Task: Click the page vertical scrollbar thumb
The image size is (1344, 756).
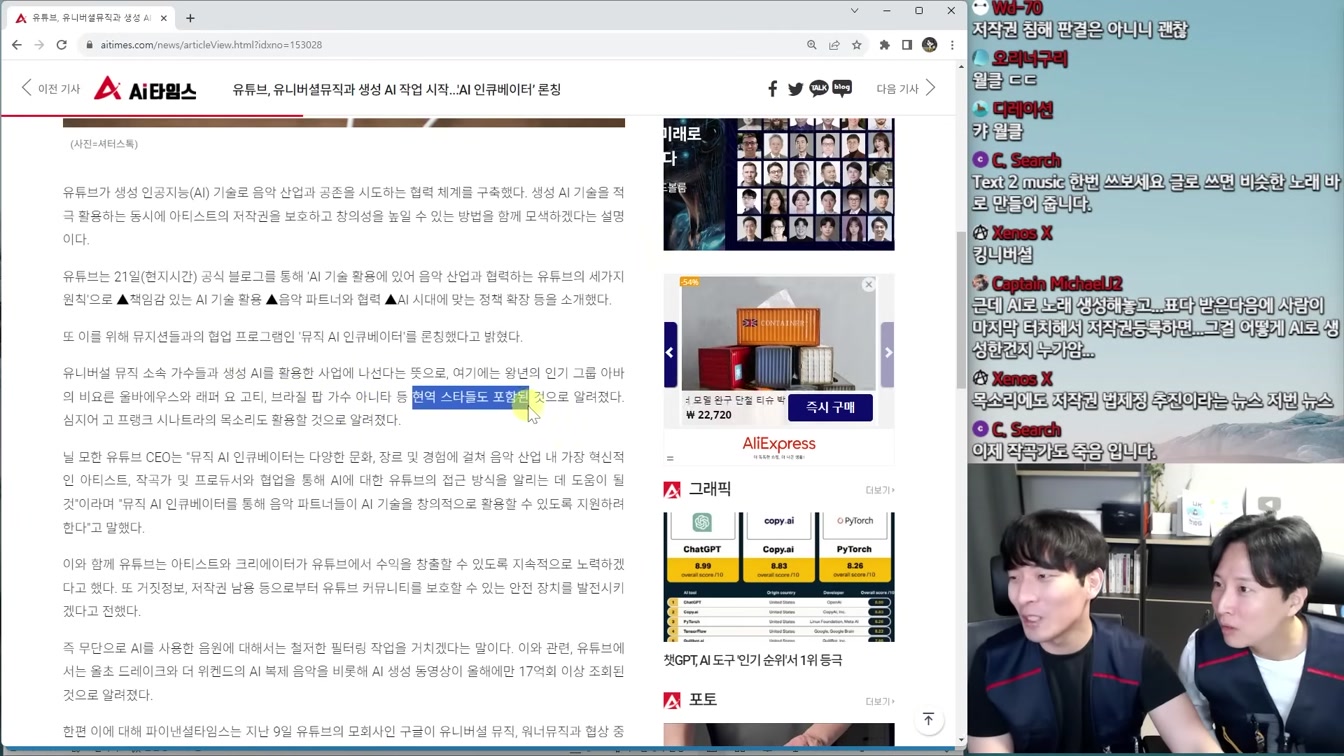Action: (961, 310)
